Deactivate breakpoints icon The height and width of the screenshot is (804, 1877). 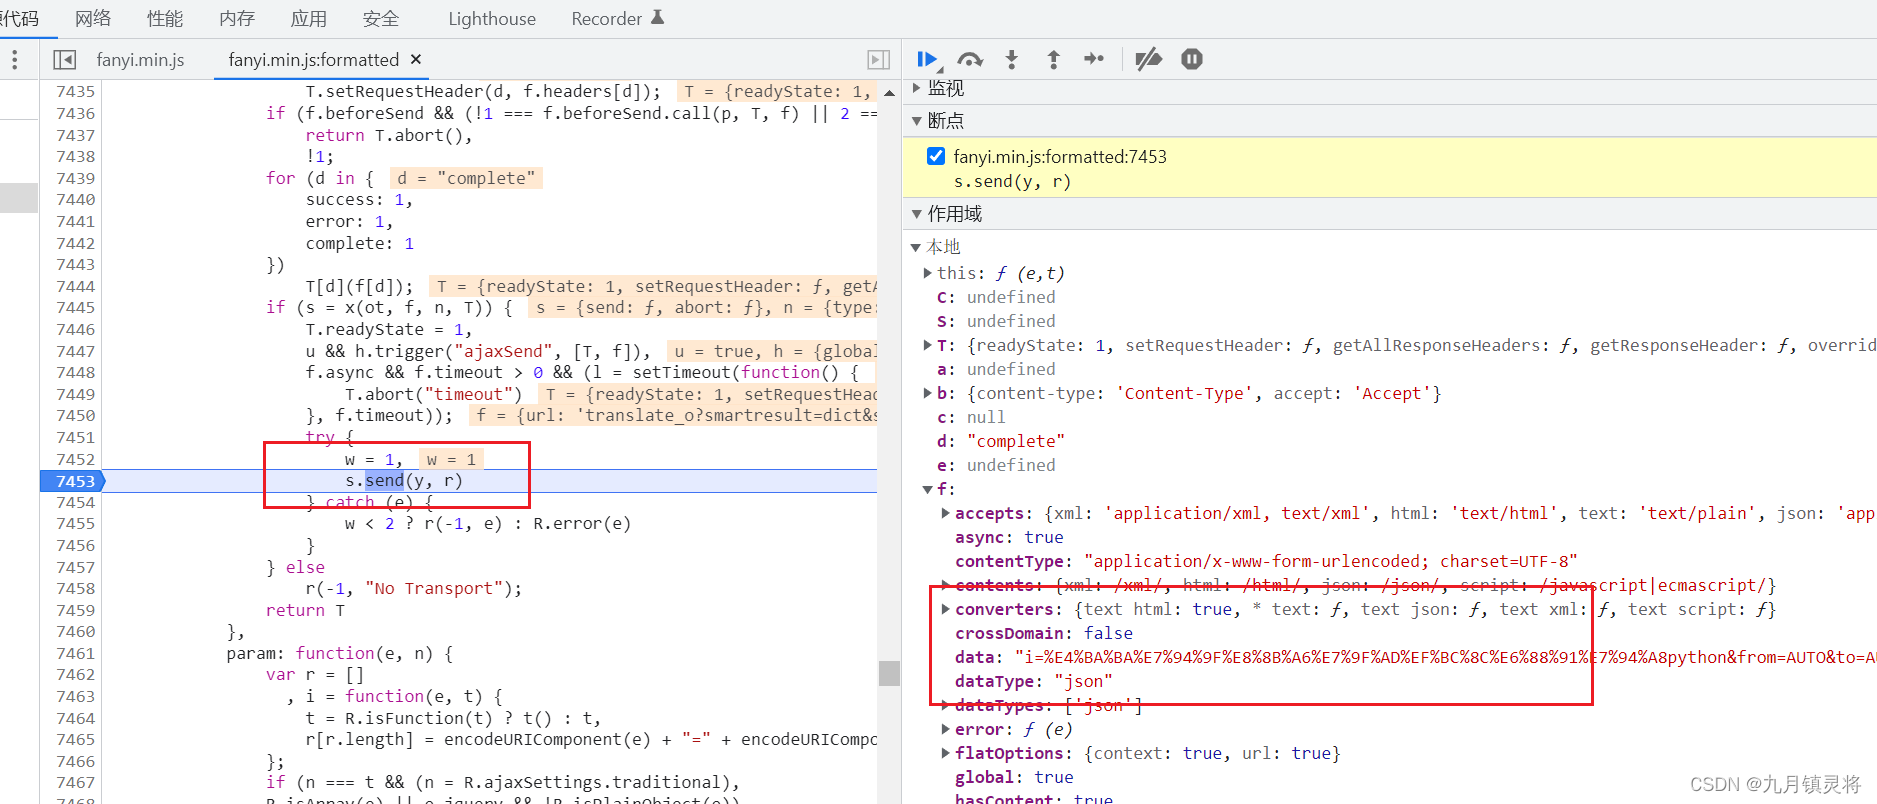tap(1149, 59)
